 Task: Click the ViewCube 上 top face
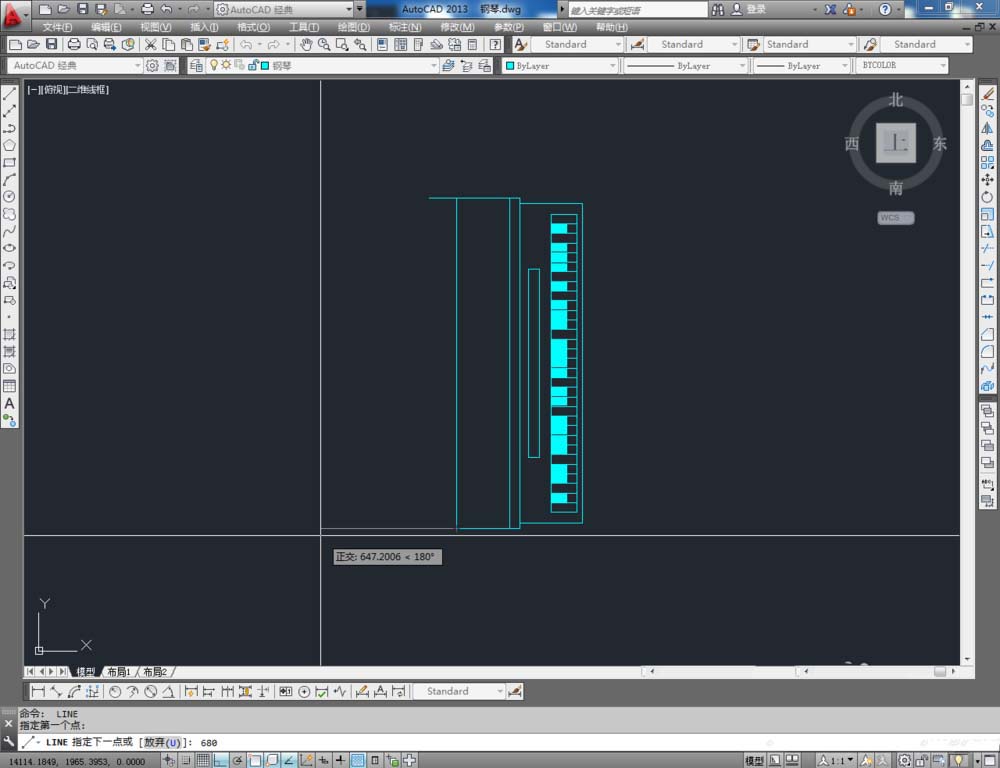coord(895,143)
